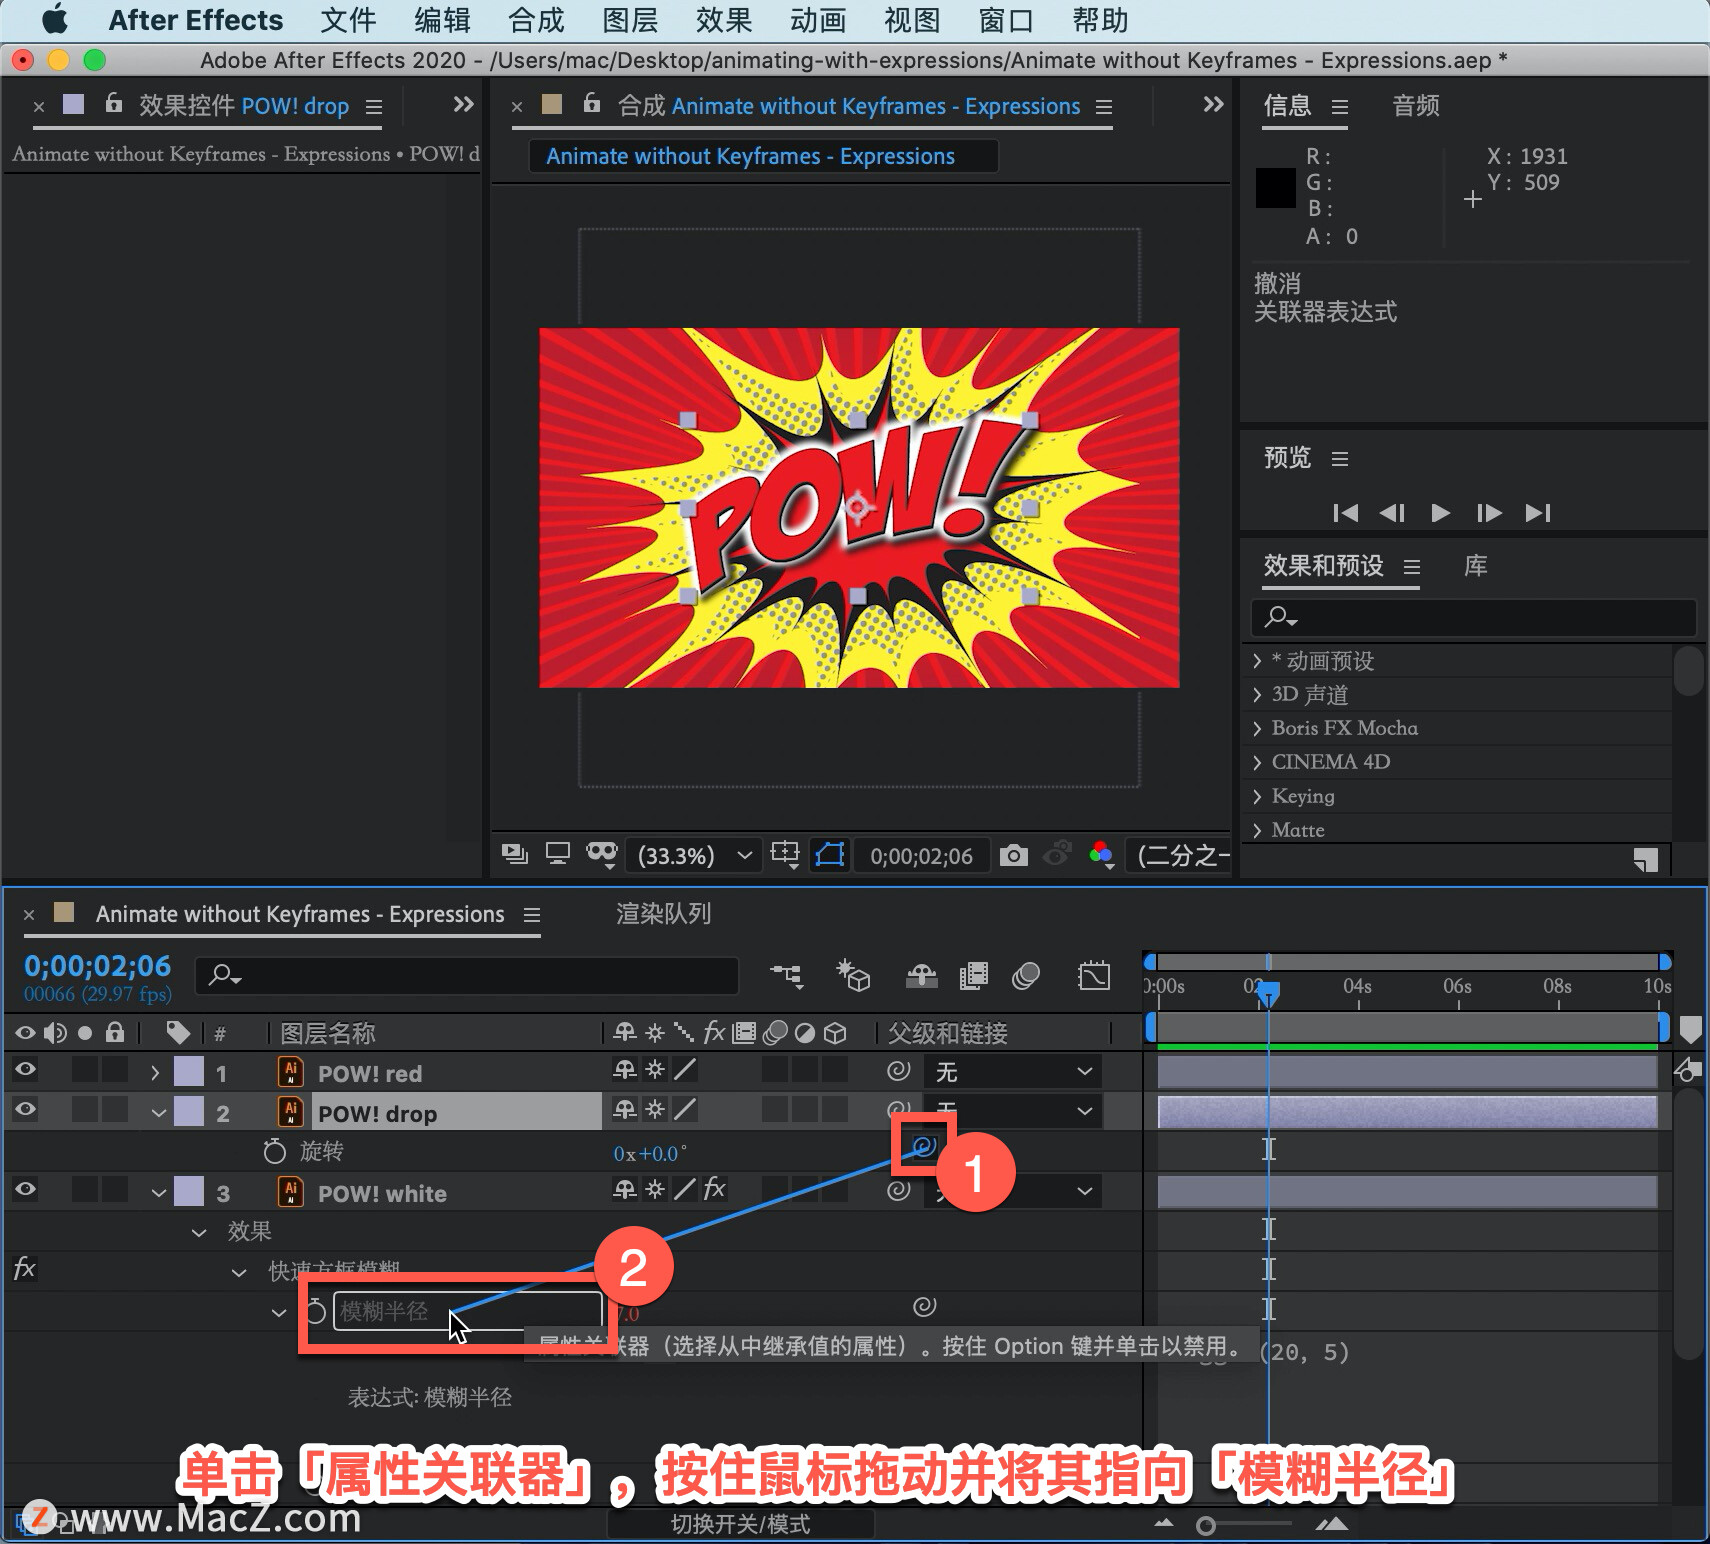Step back one frame in Preview panel
Image resolution: width=1710 pixels, height=1544 pixels.
pyautogui.click(x=1392, y=513)
